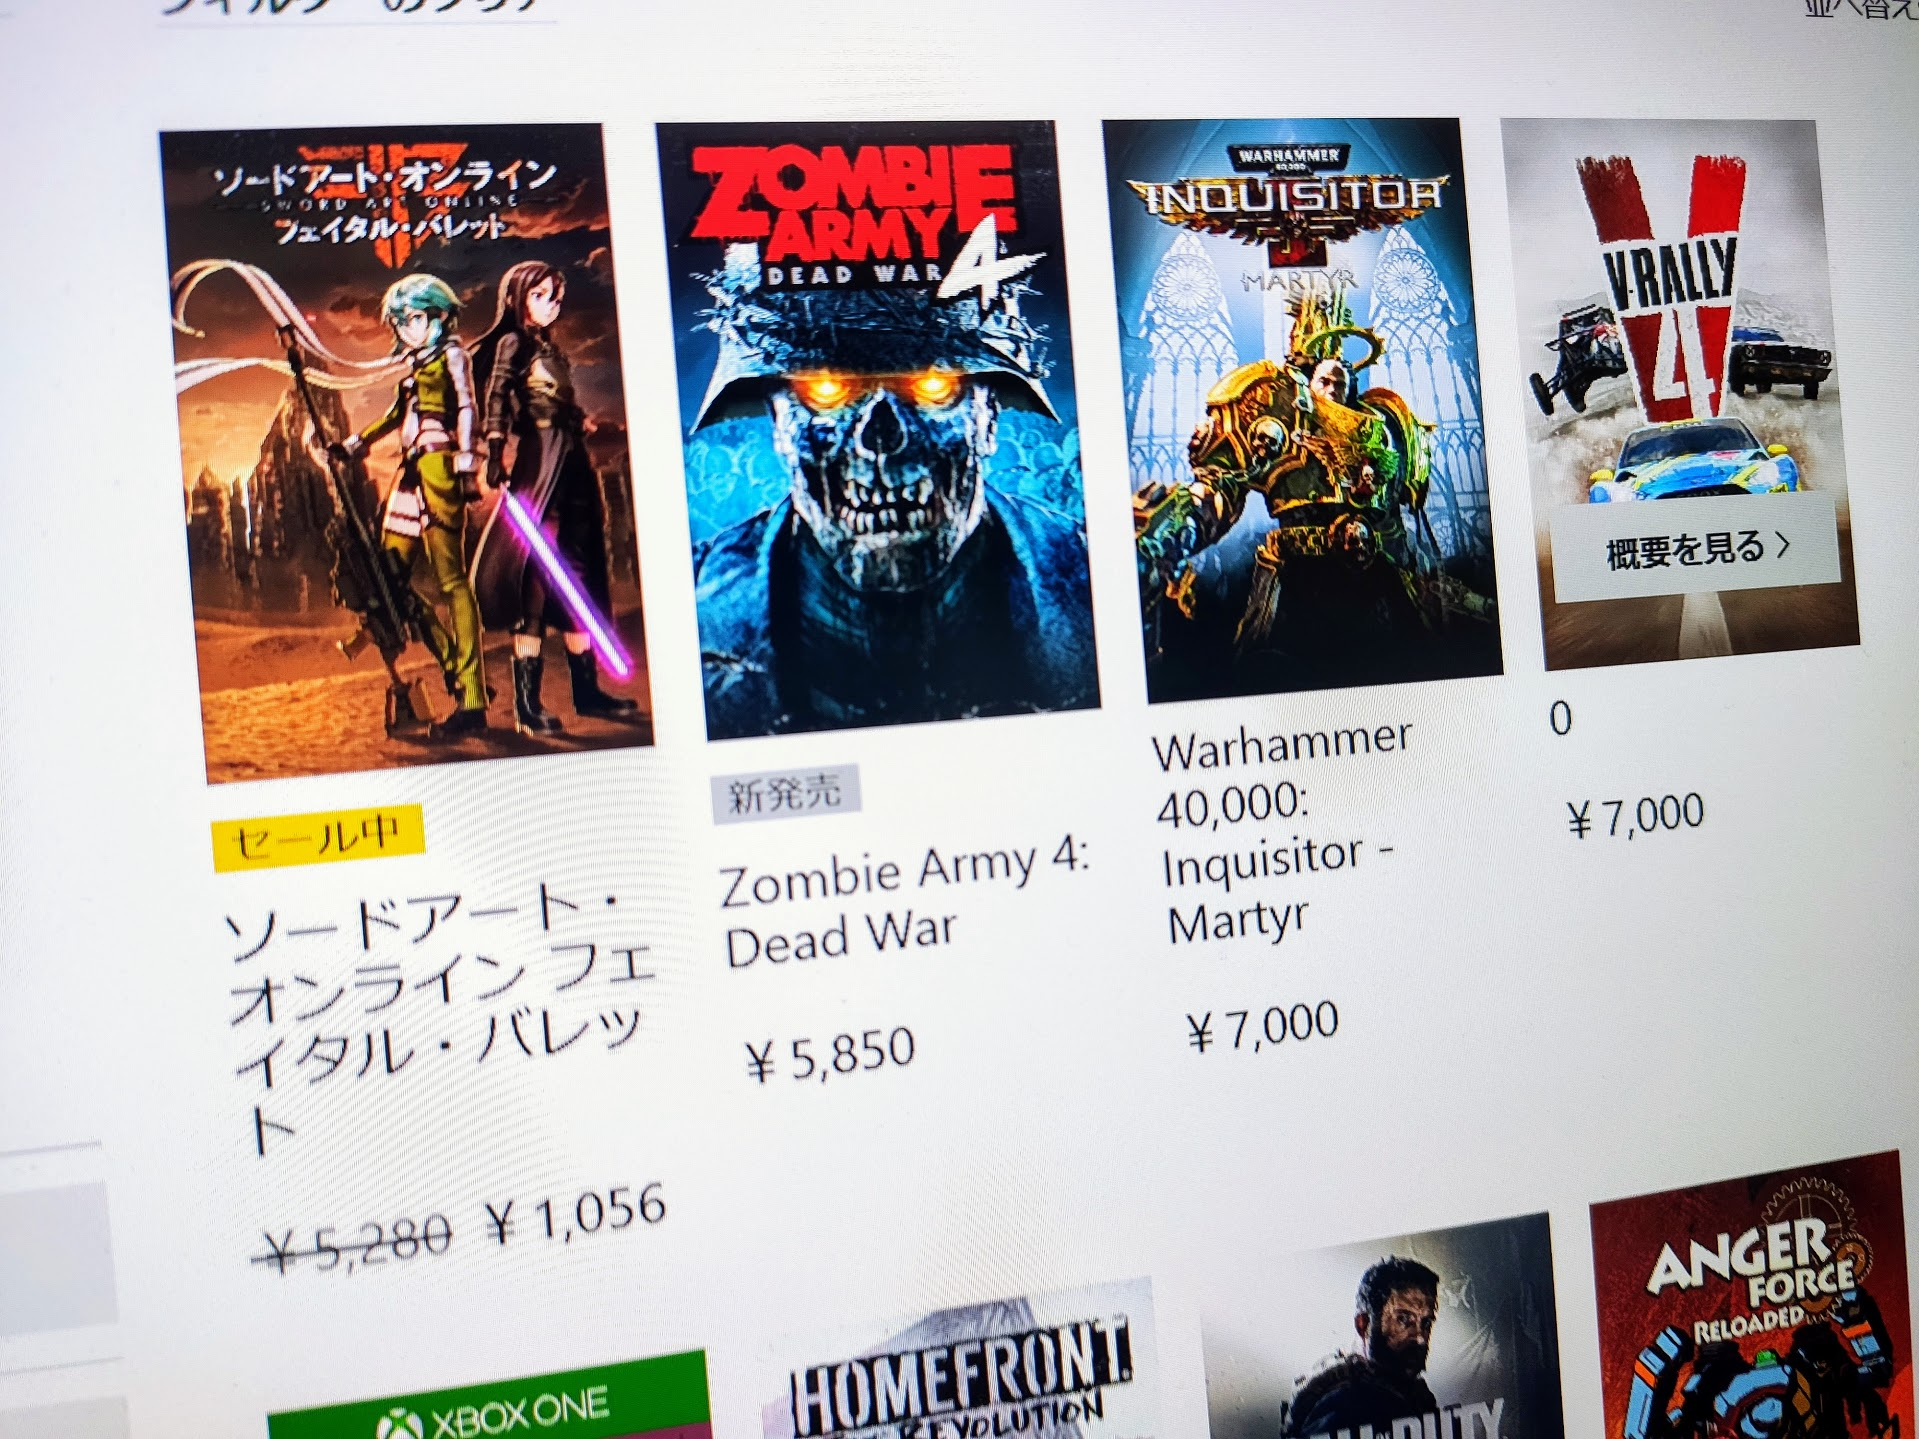
Task: Click the yellow セール中 sale badge
Action: tap(318, 836)
